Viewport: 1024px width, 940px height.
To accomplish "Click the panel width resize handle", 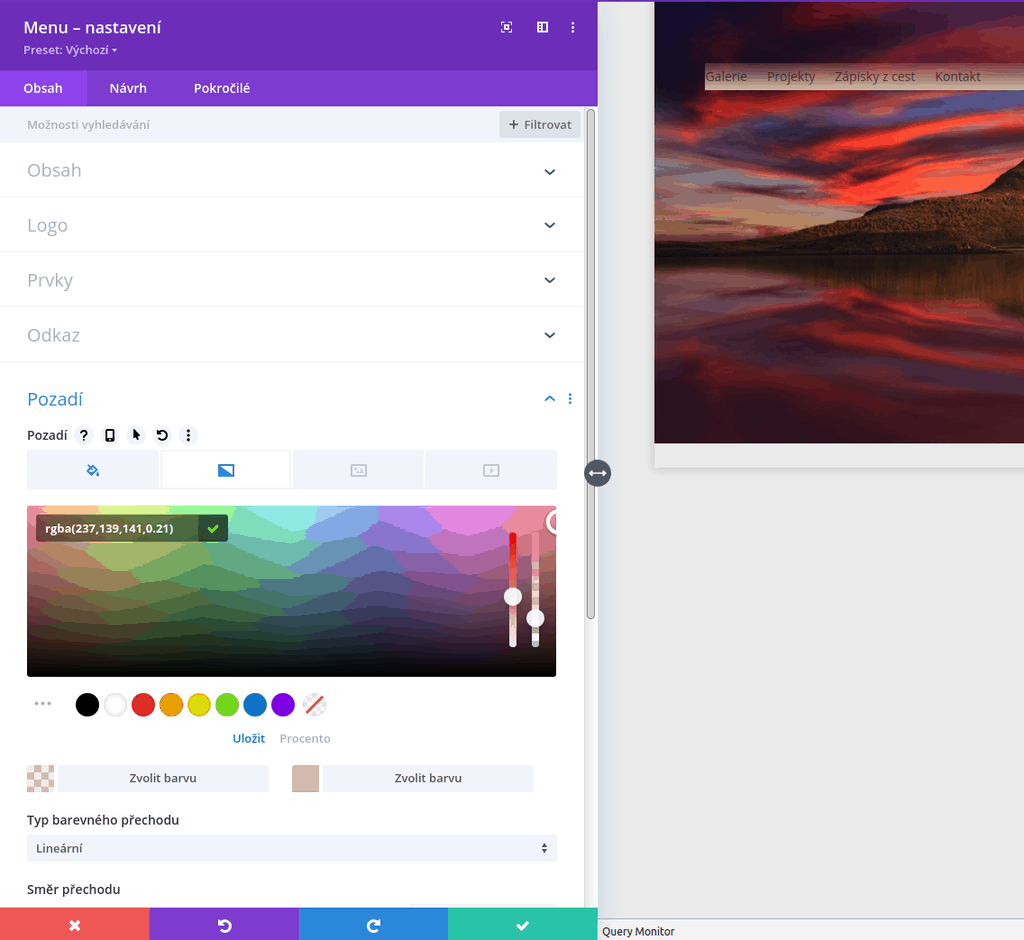I will [x=598, y=473].
